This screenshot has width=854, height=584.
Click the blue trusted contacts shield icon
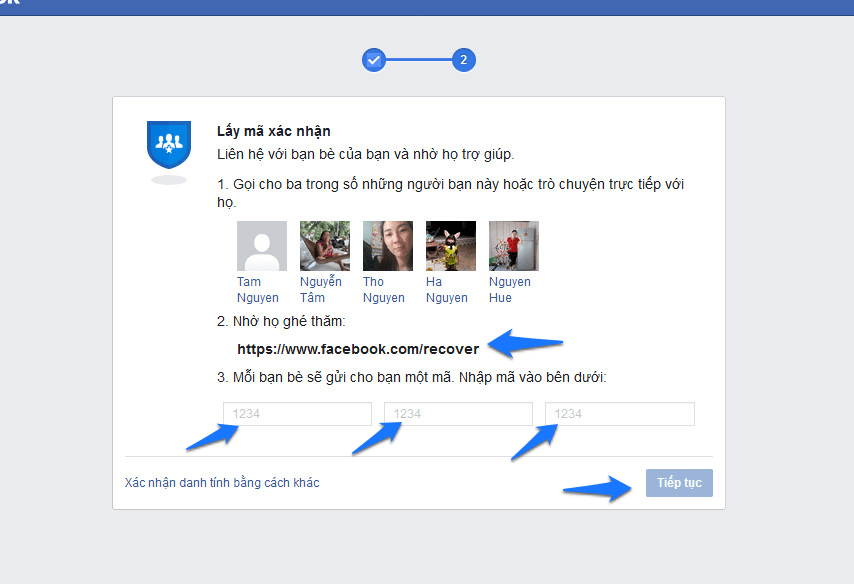169,145
